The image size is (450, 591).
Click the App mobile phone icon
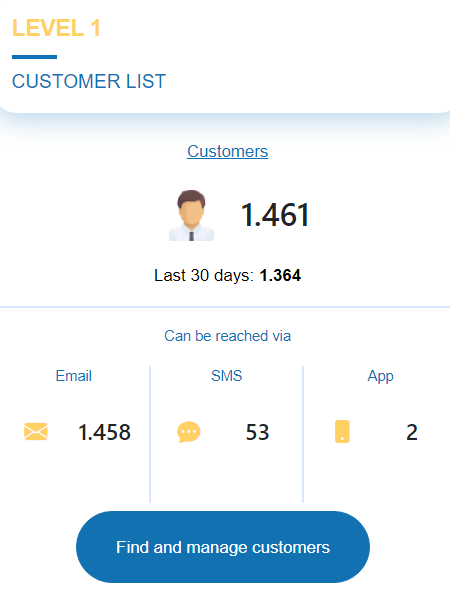[x=342, y=432]
